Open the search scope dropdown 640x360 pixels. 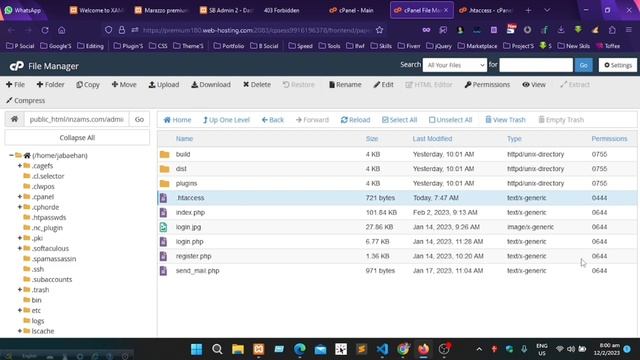pyautogui.click(x=454, y=65)
